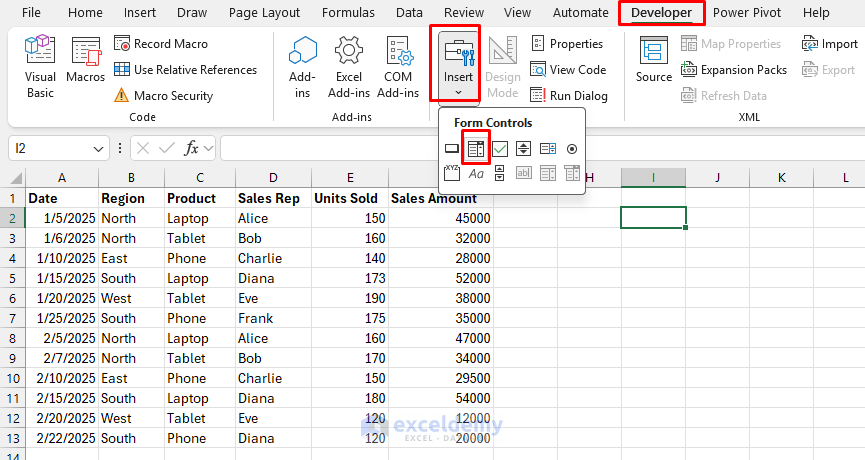Click the formula bar Cancel X
This screenshot has height=460, width=865.
[x=143, y=148]
